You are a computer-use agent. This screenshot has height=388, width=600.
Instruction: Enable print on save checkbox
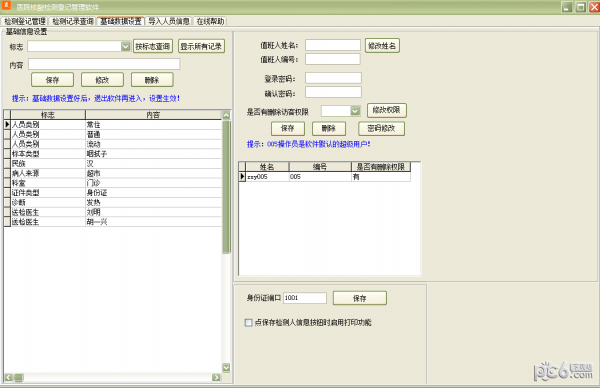(x=248, y=323)
